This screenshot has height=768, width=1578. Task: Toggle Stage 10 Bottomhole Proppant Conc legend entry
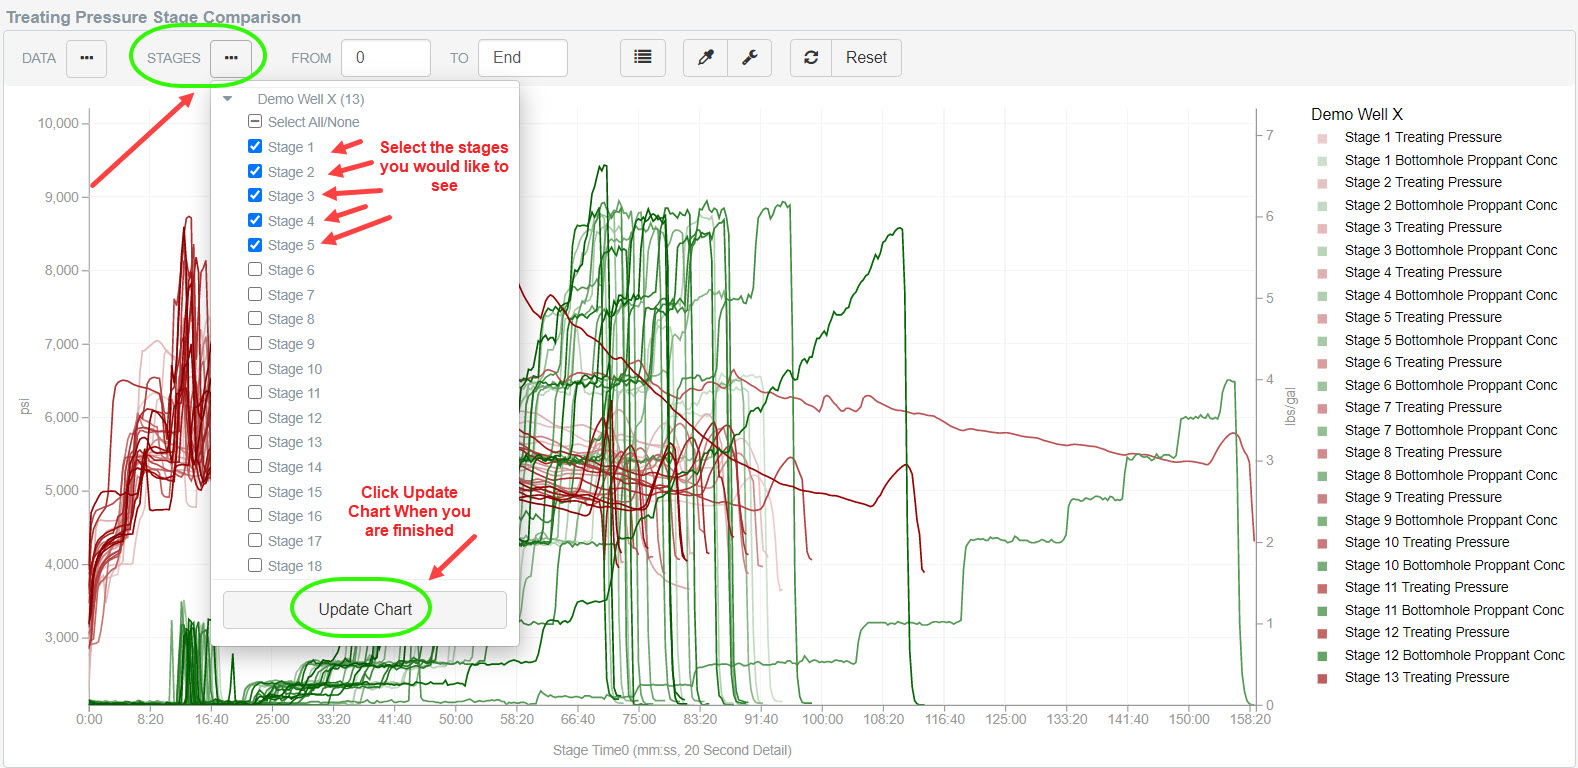click(1455, 565)
